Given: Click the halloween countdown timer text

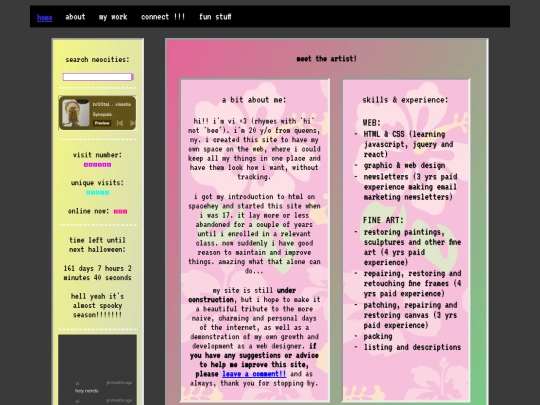Looking at the screenshot, I should tap(97, 273).
